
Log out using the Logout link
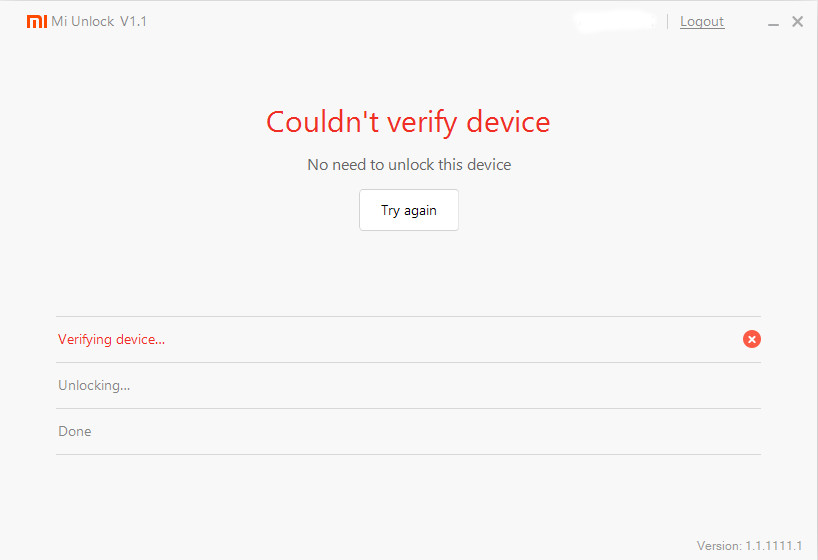[702, 21]
